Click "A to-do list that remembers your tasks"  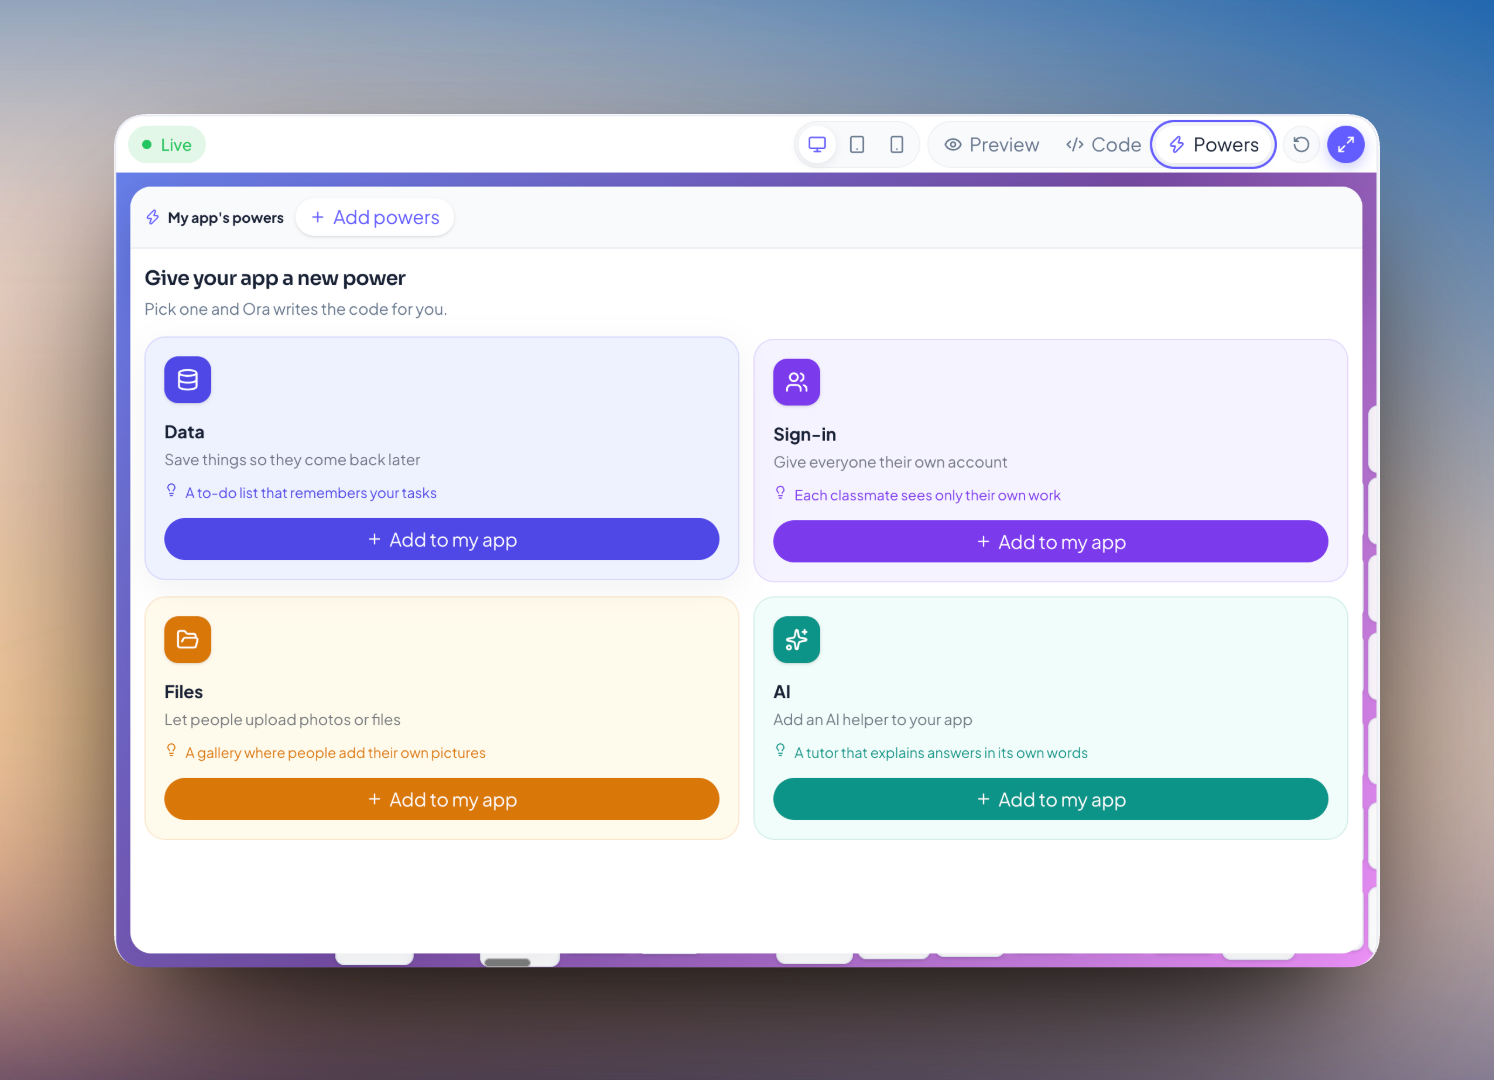tap(311, 493)
